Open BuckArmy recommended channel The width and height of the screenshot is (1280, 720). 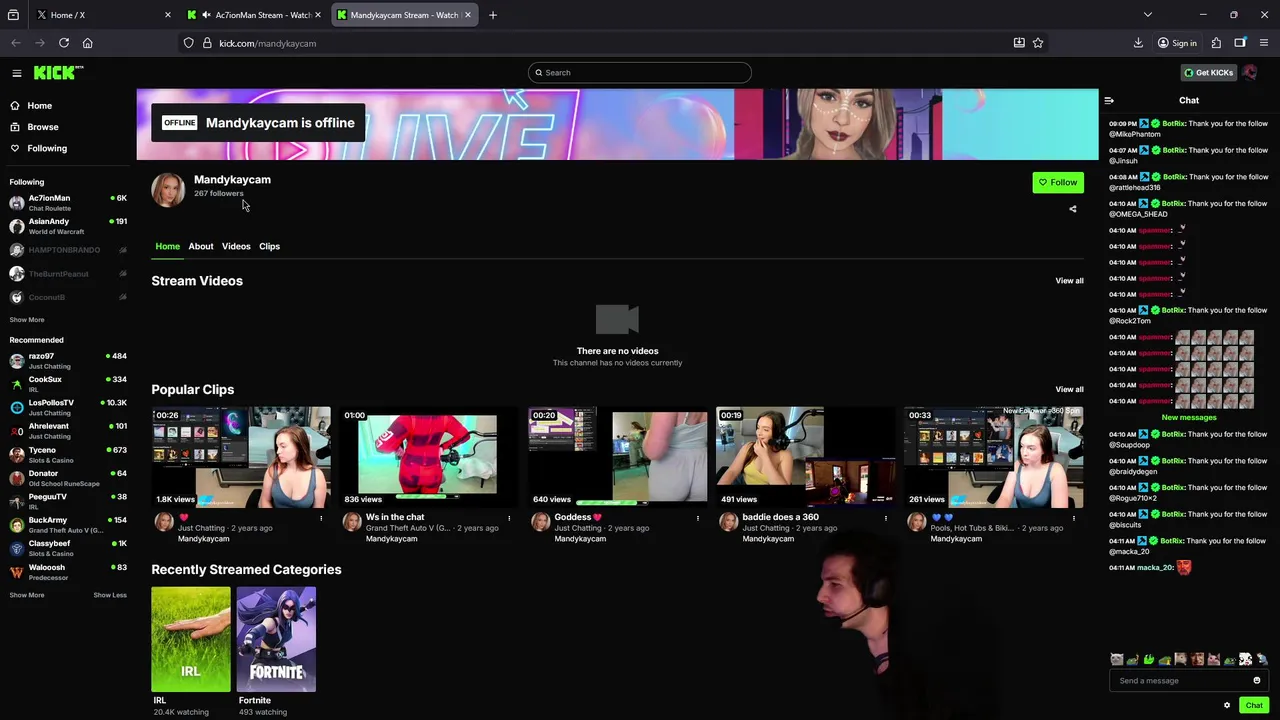point(68,525)
